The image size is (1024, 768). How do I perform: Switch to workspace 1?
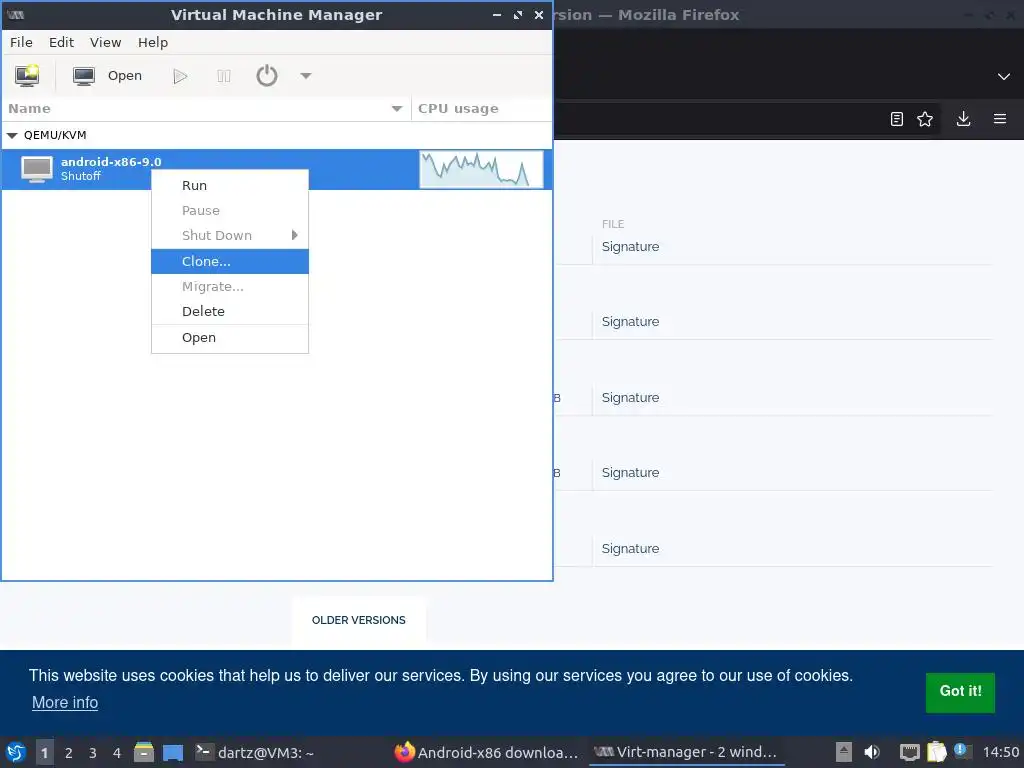44,753
